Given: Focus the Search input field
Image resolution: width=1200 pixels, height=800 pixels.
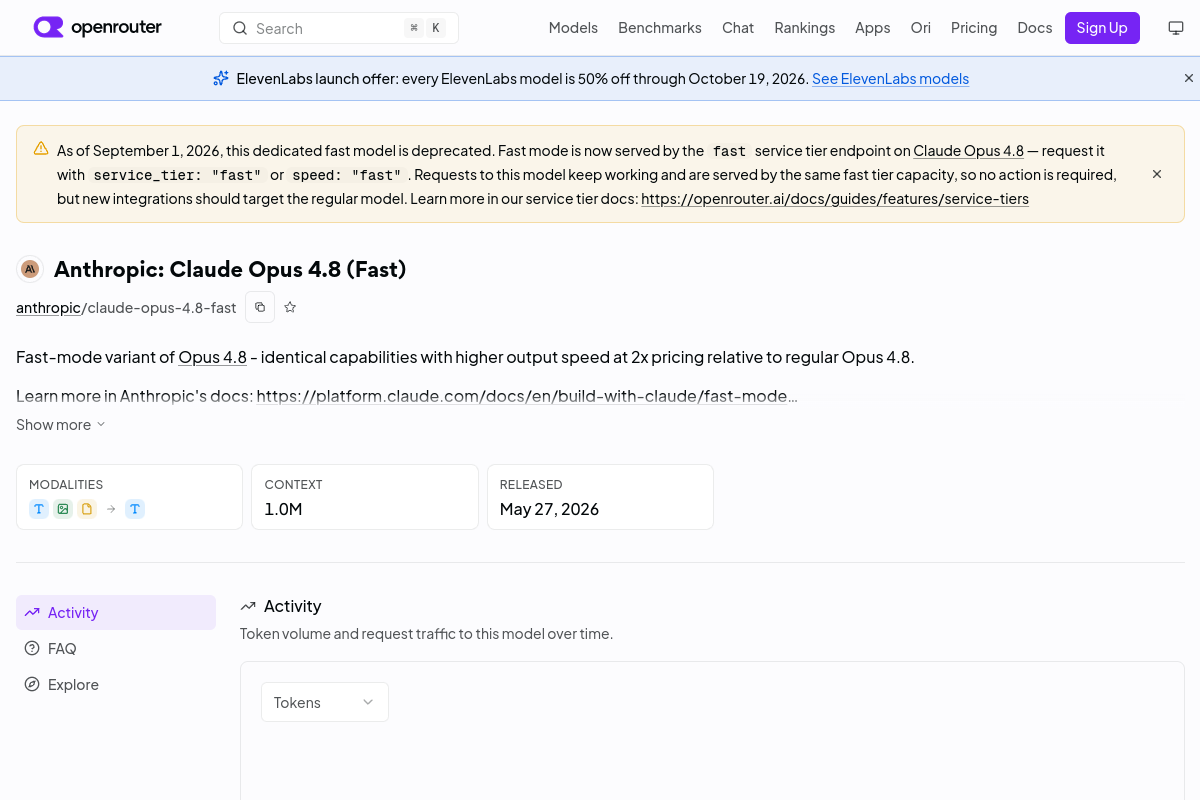Looking at the screenshot, I should click(x=339, y=28).
